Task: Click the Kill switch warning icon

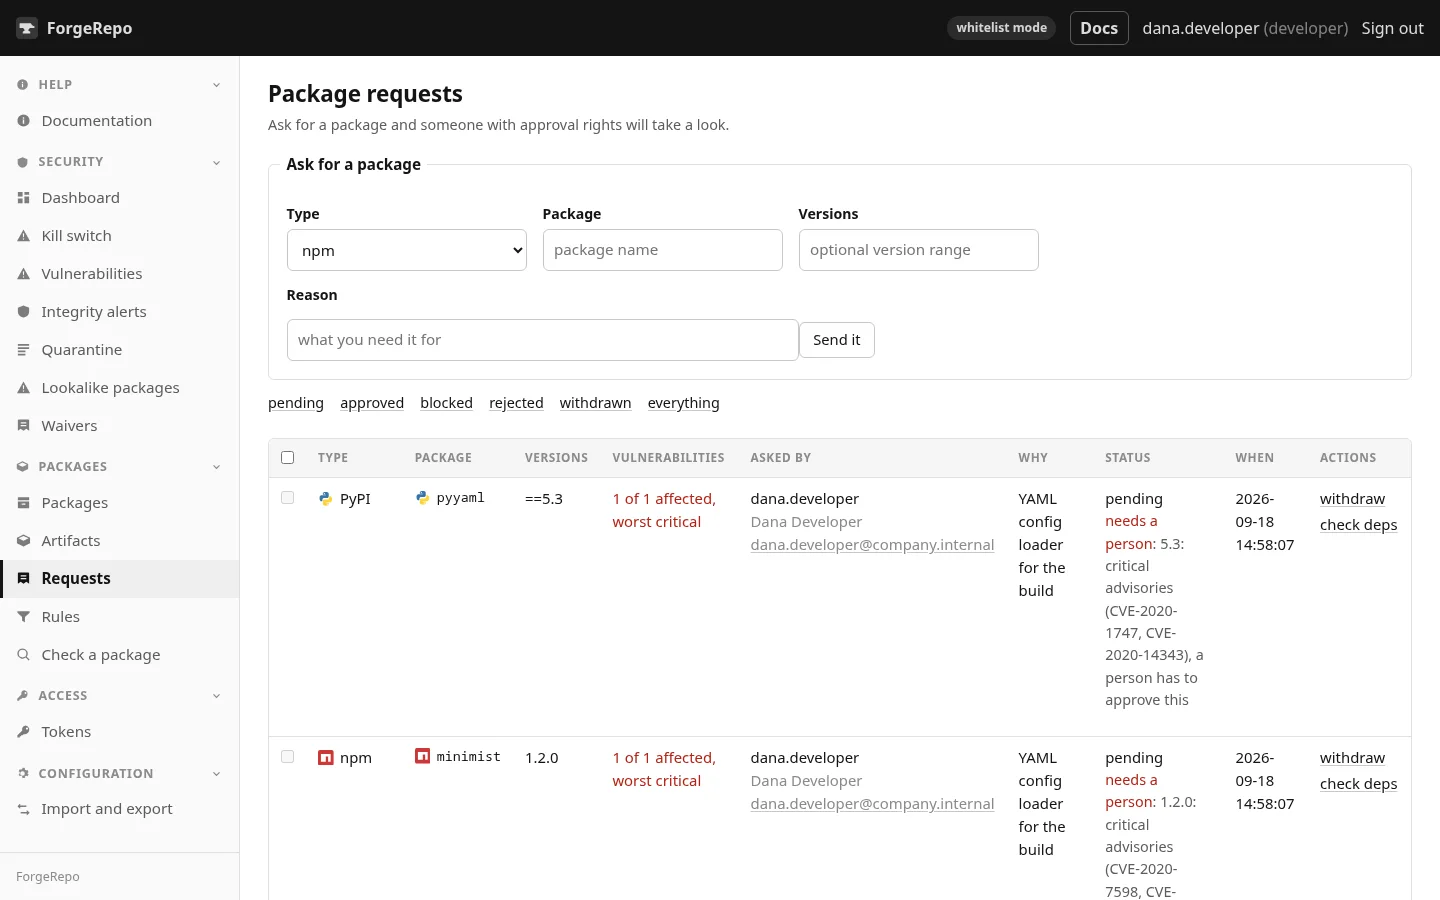Action: pos(23,236)
